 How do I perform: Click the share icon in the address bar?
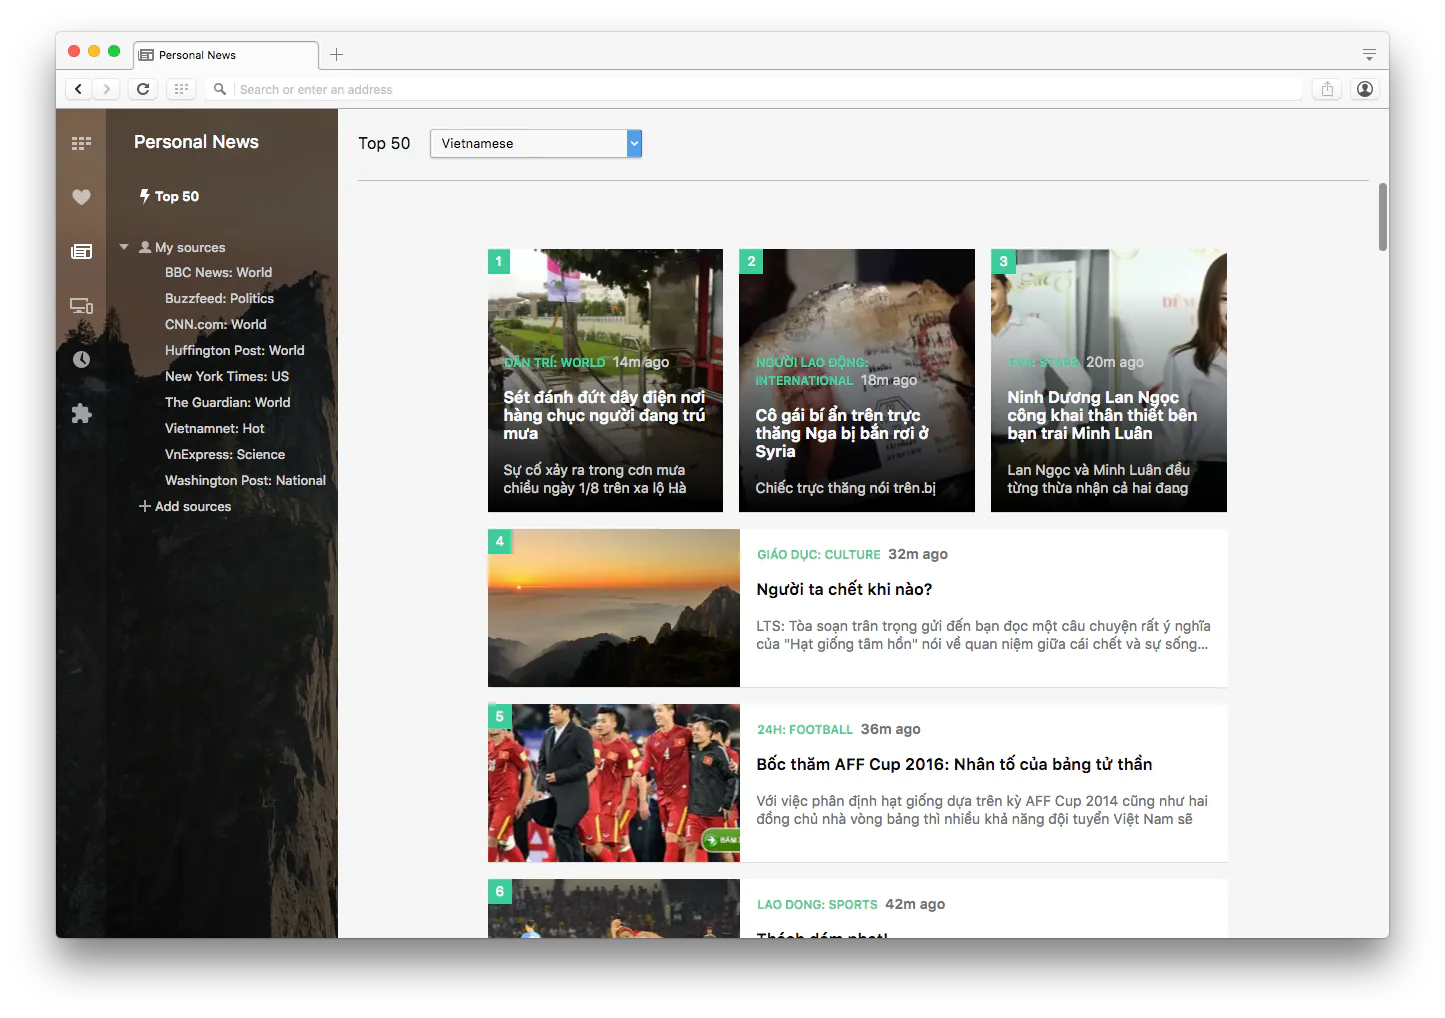[x=1327, y=89]
